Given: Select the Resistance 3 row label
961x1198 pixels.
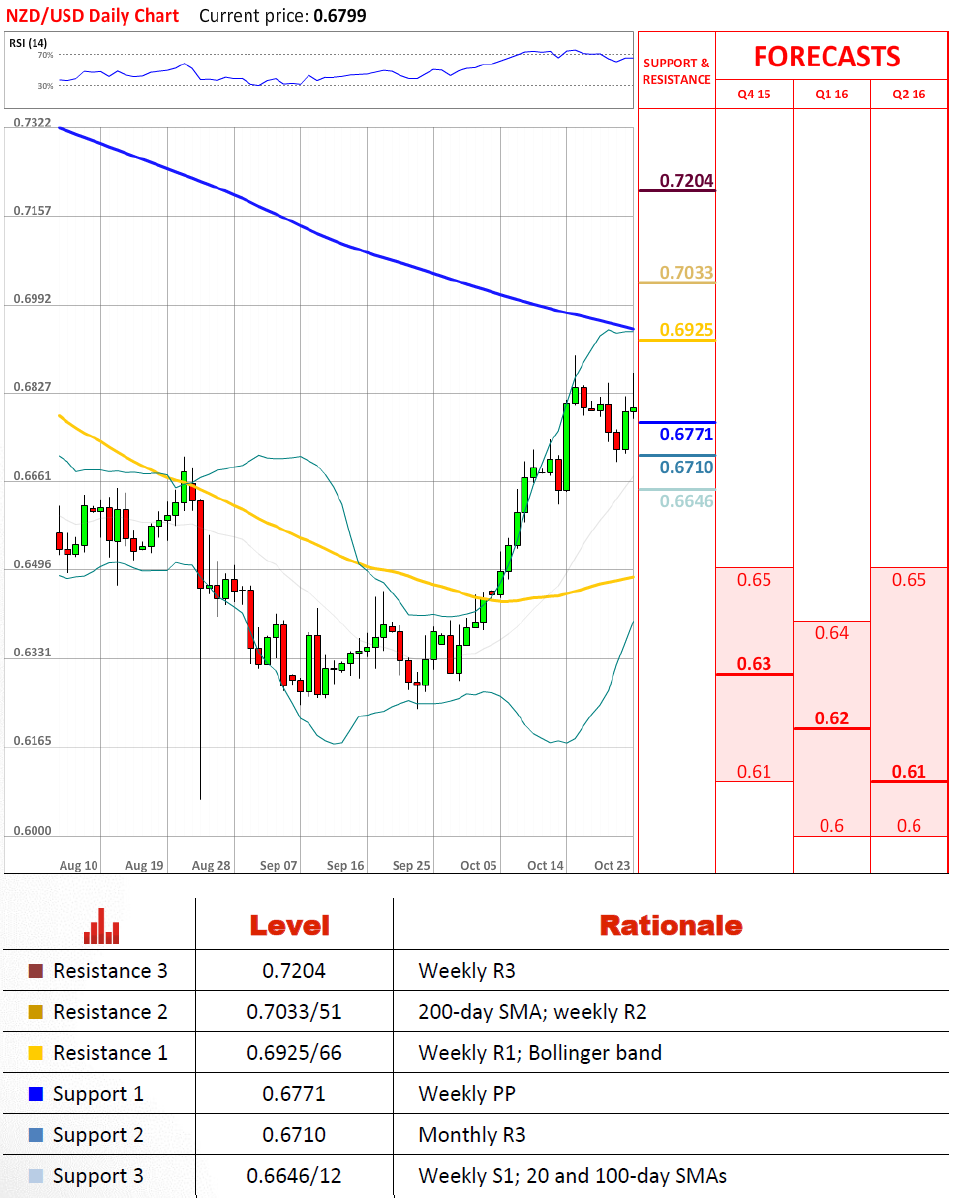Looking at the screenshot, I should 110,971.
